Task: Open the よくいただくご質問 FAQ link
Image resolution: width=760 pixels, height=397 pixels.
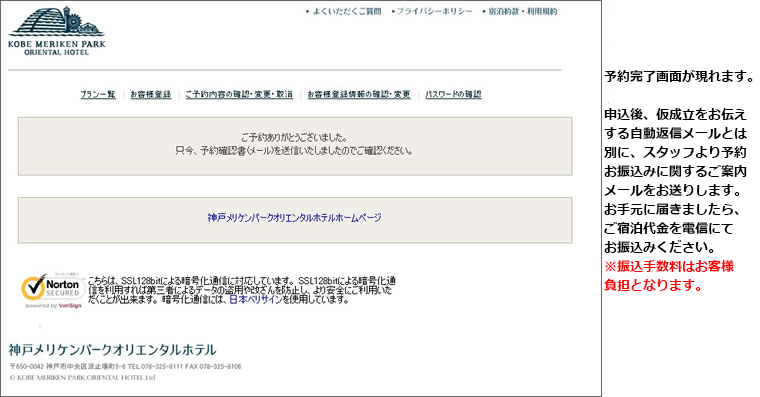Action: [347, 11]
